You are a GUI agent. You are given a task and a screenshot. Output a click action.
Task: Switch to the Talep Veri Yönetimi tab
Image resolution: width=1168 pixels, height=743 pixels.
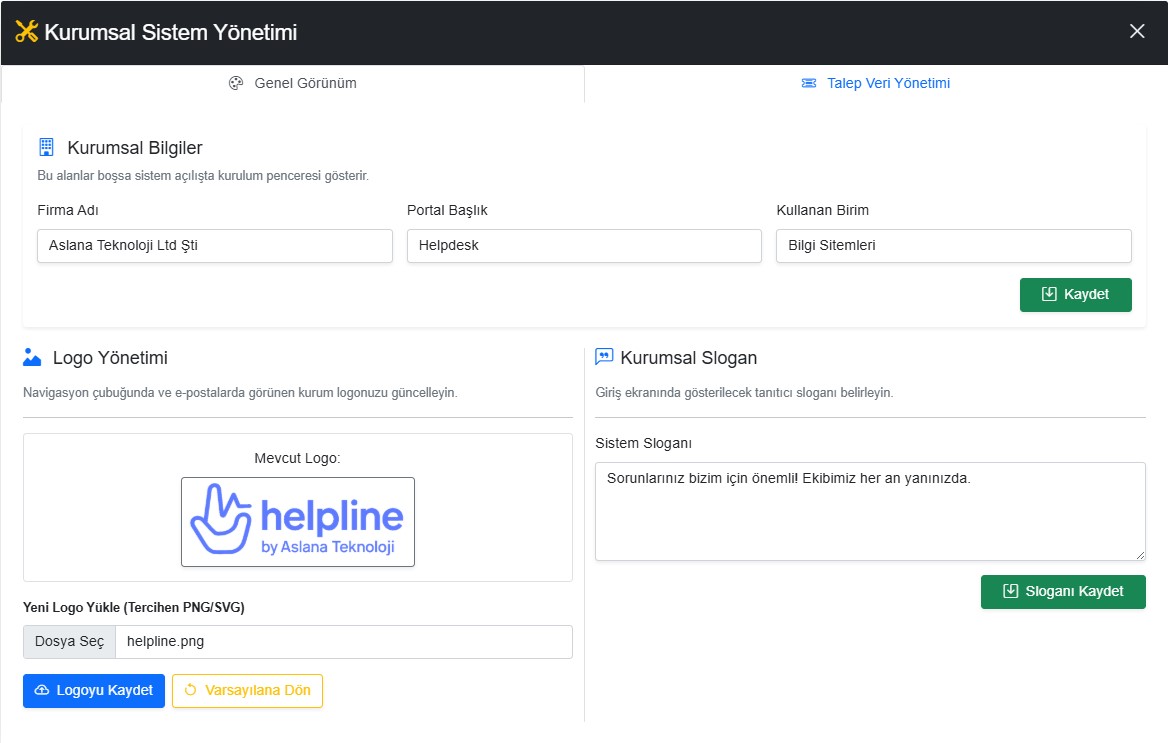point(876,83)
